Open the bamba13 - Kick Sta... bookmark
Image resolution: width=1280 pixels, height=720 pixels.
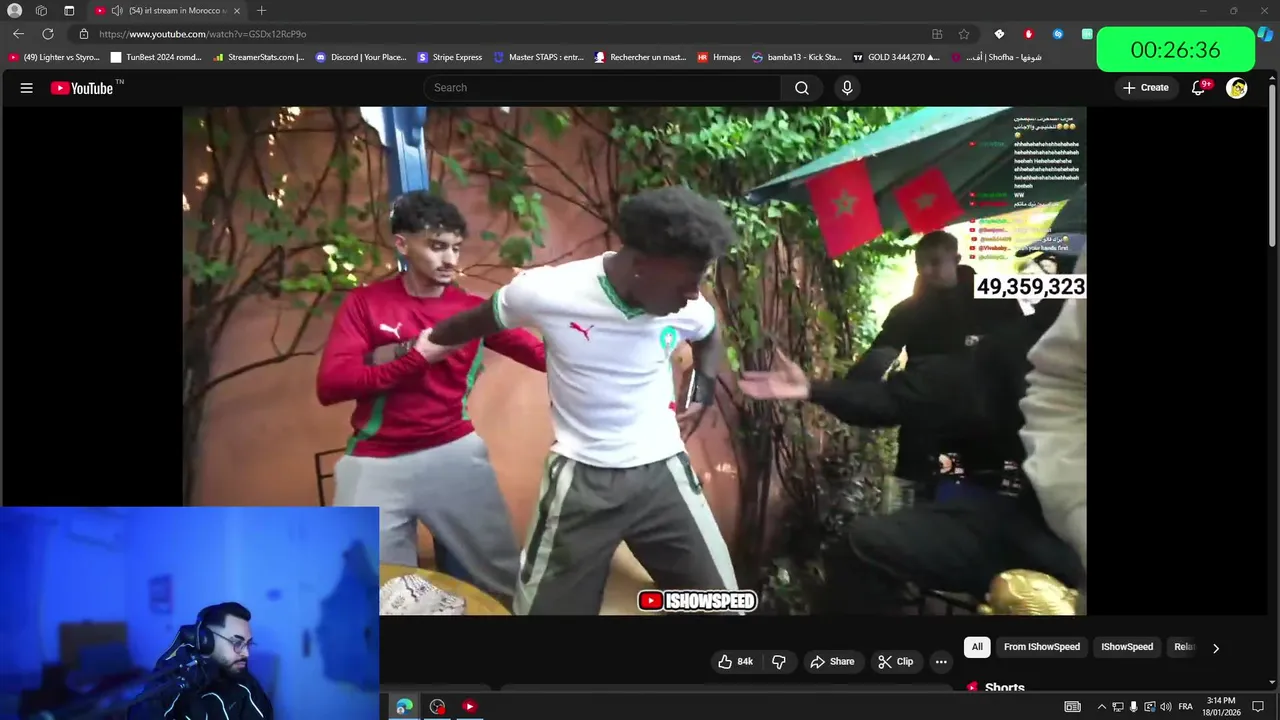click(797, 57)
